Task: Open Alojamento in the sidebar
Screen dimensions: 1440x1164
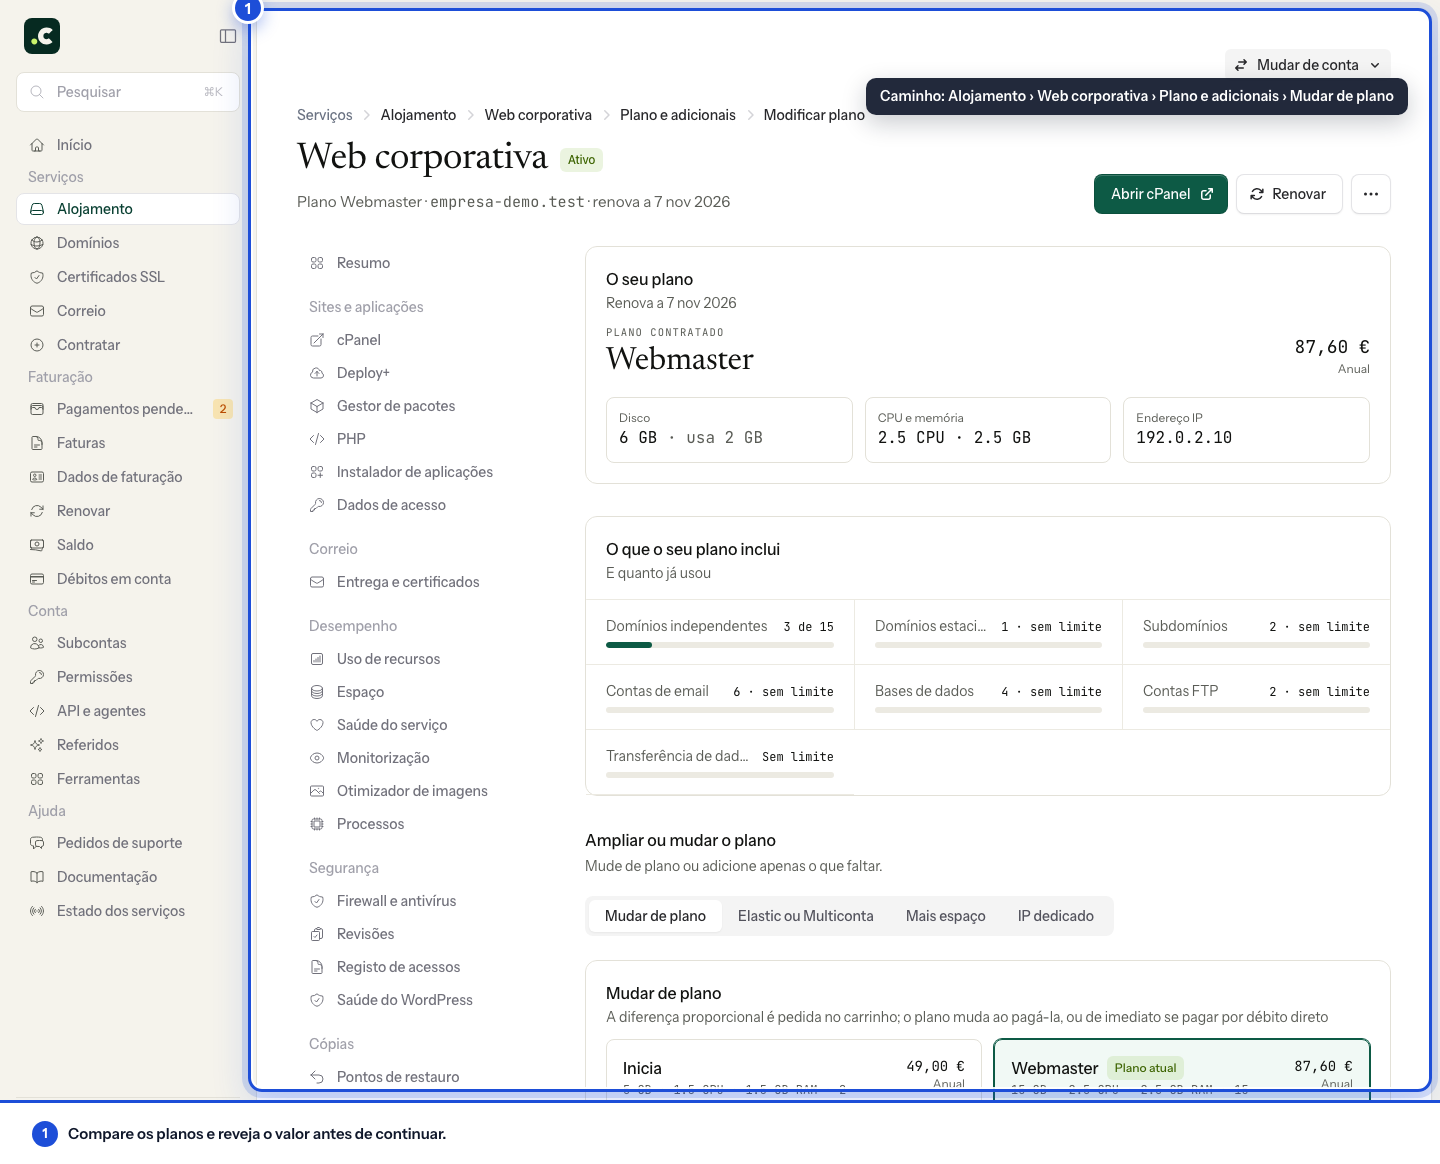Action: click(x=128, y=209)
